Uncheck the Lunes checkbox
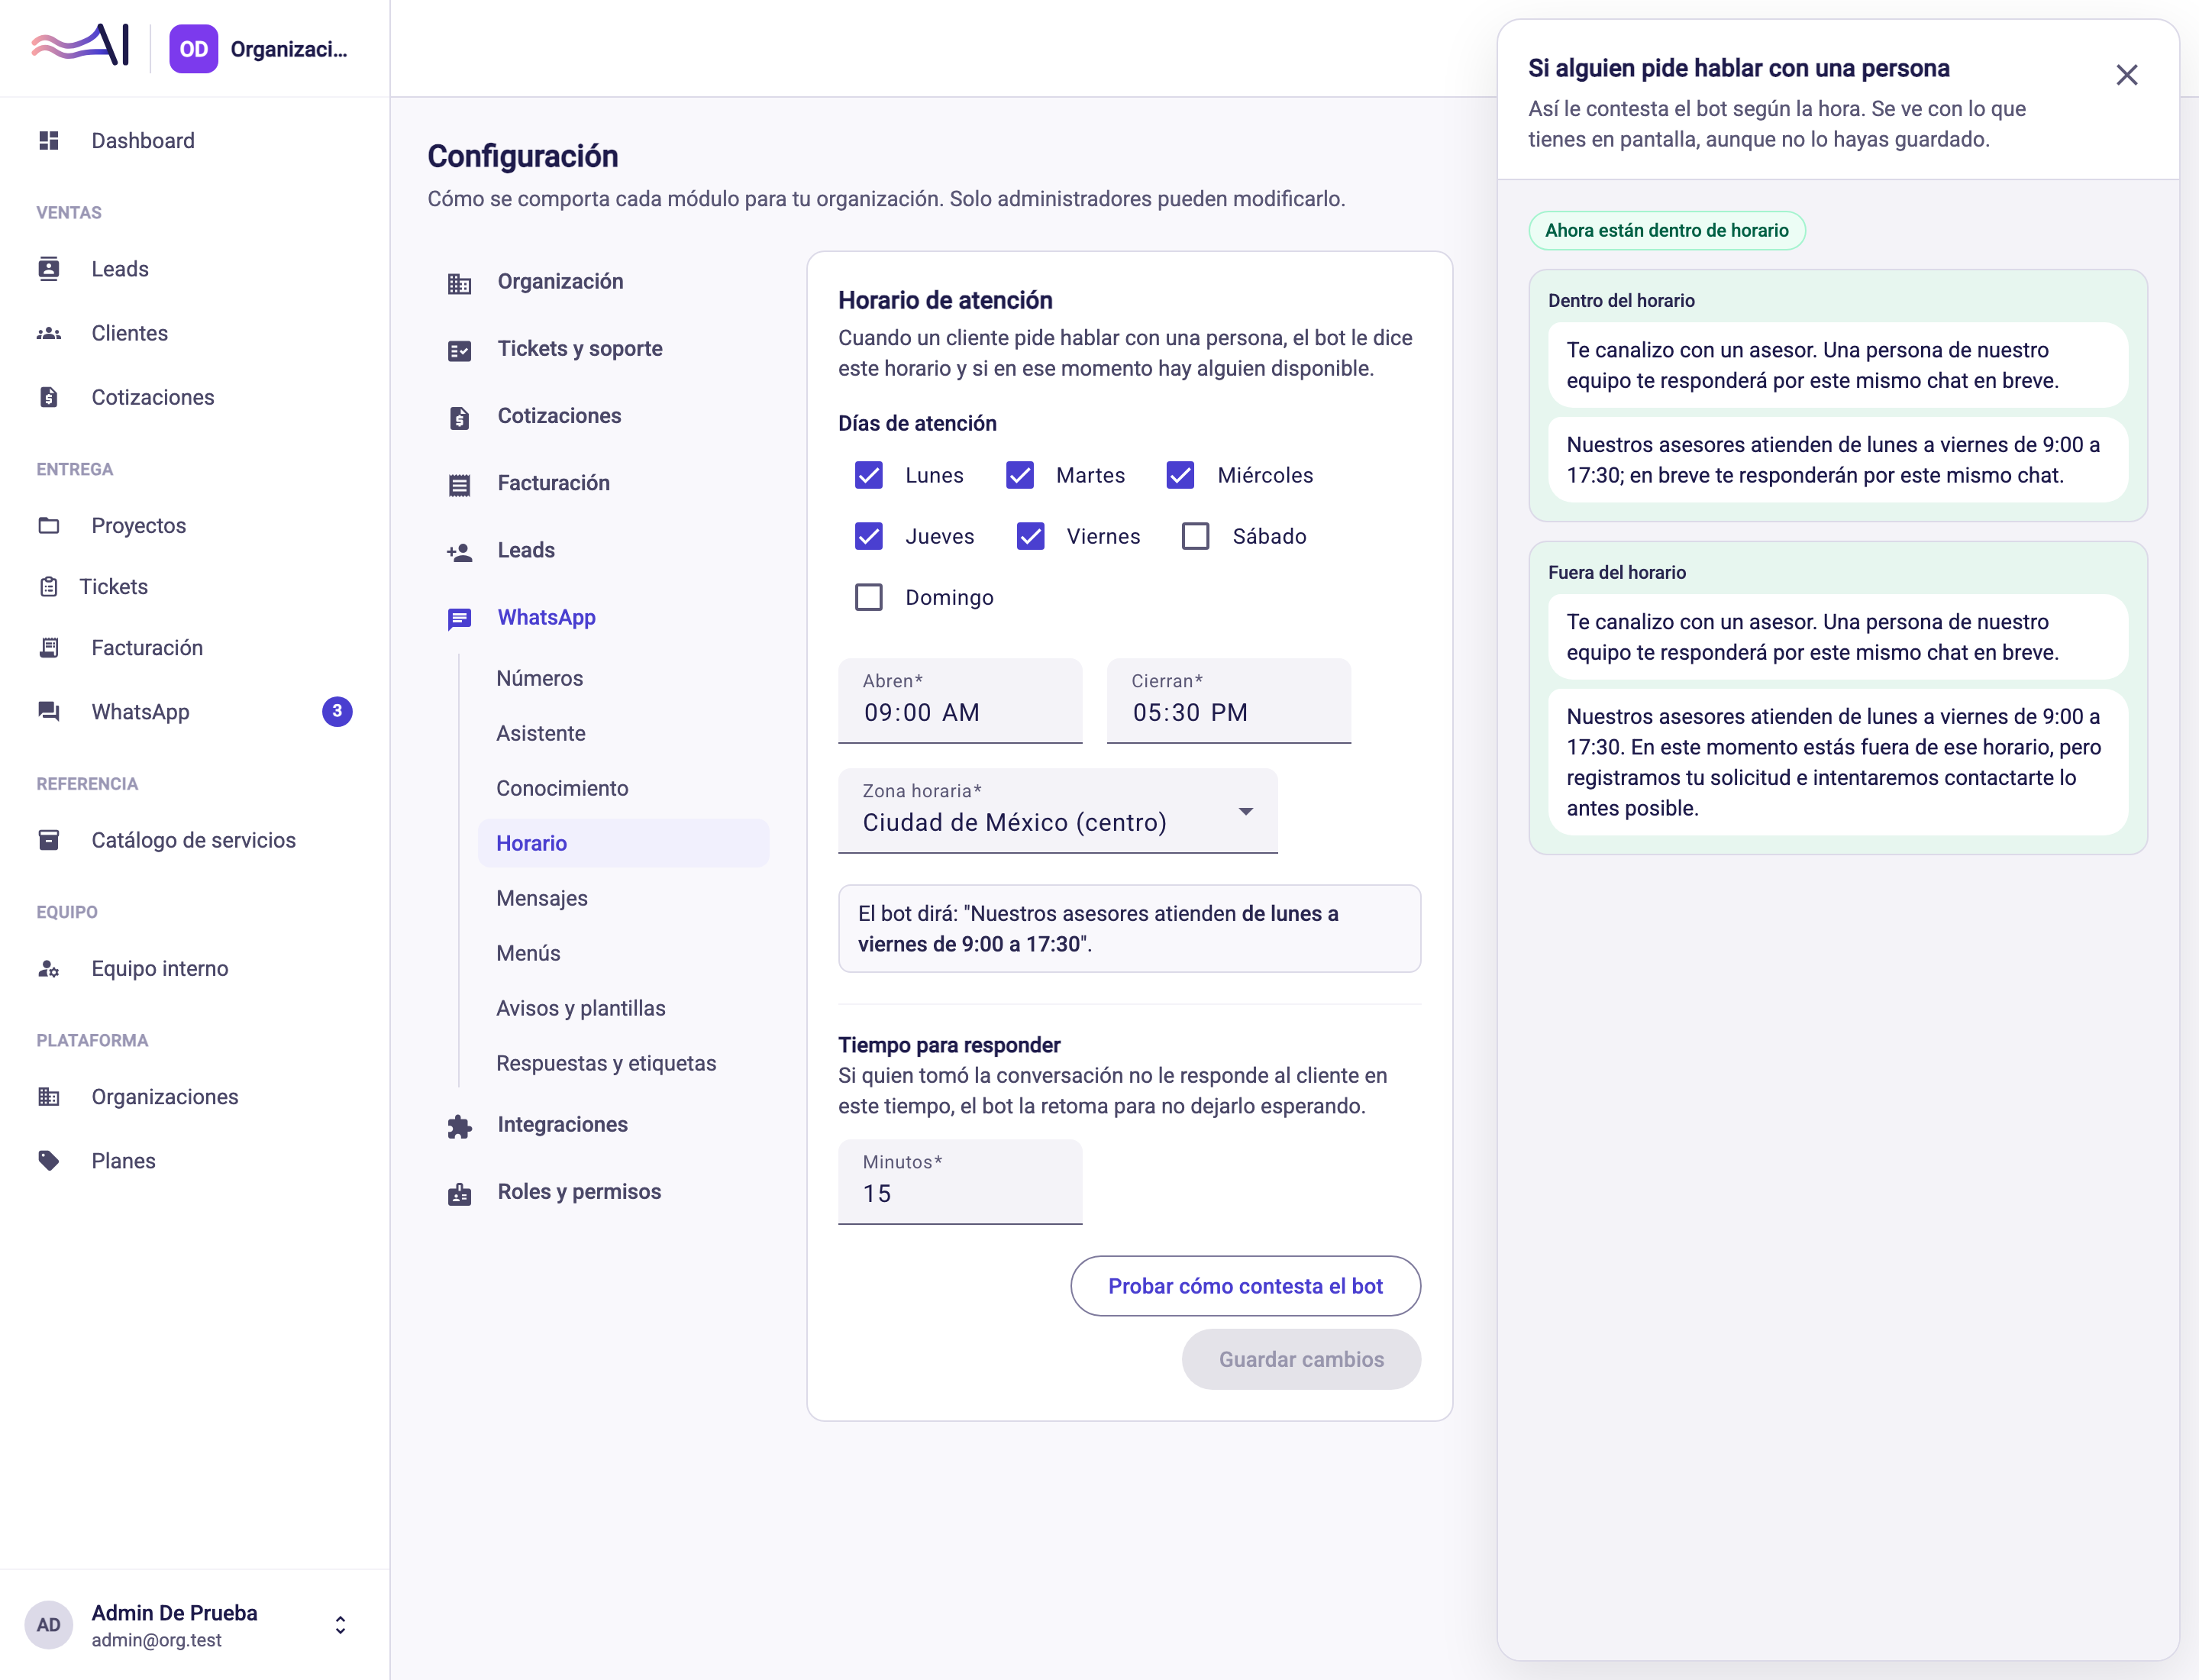The image size is (2199, 1680). point(869,476)
